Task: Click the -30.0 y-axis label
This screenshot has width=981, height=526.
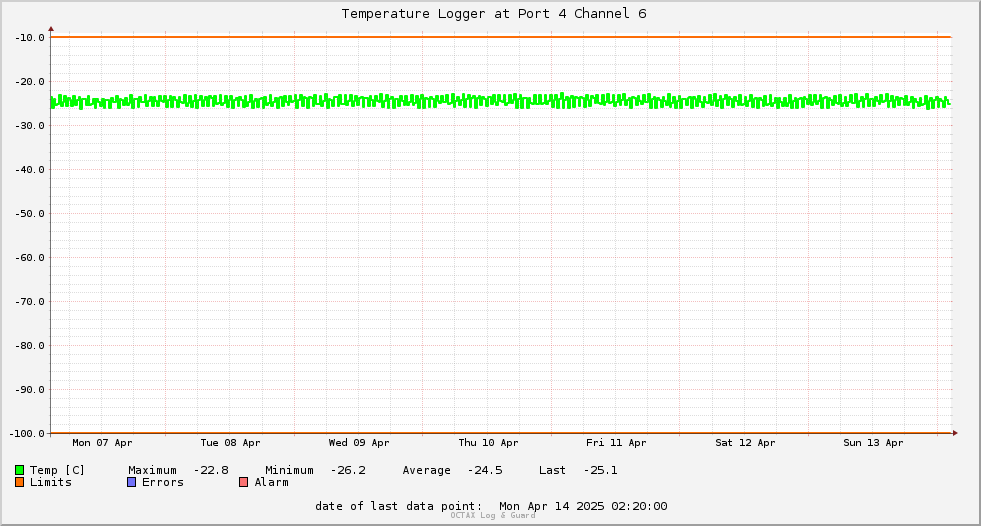Action: click(30, 126)
